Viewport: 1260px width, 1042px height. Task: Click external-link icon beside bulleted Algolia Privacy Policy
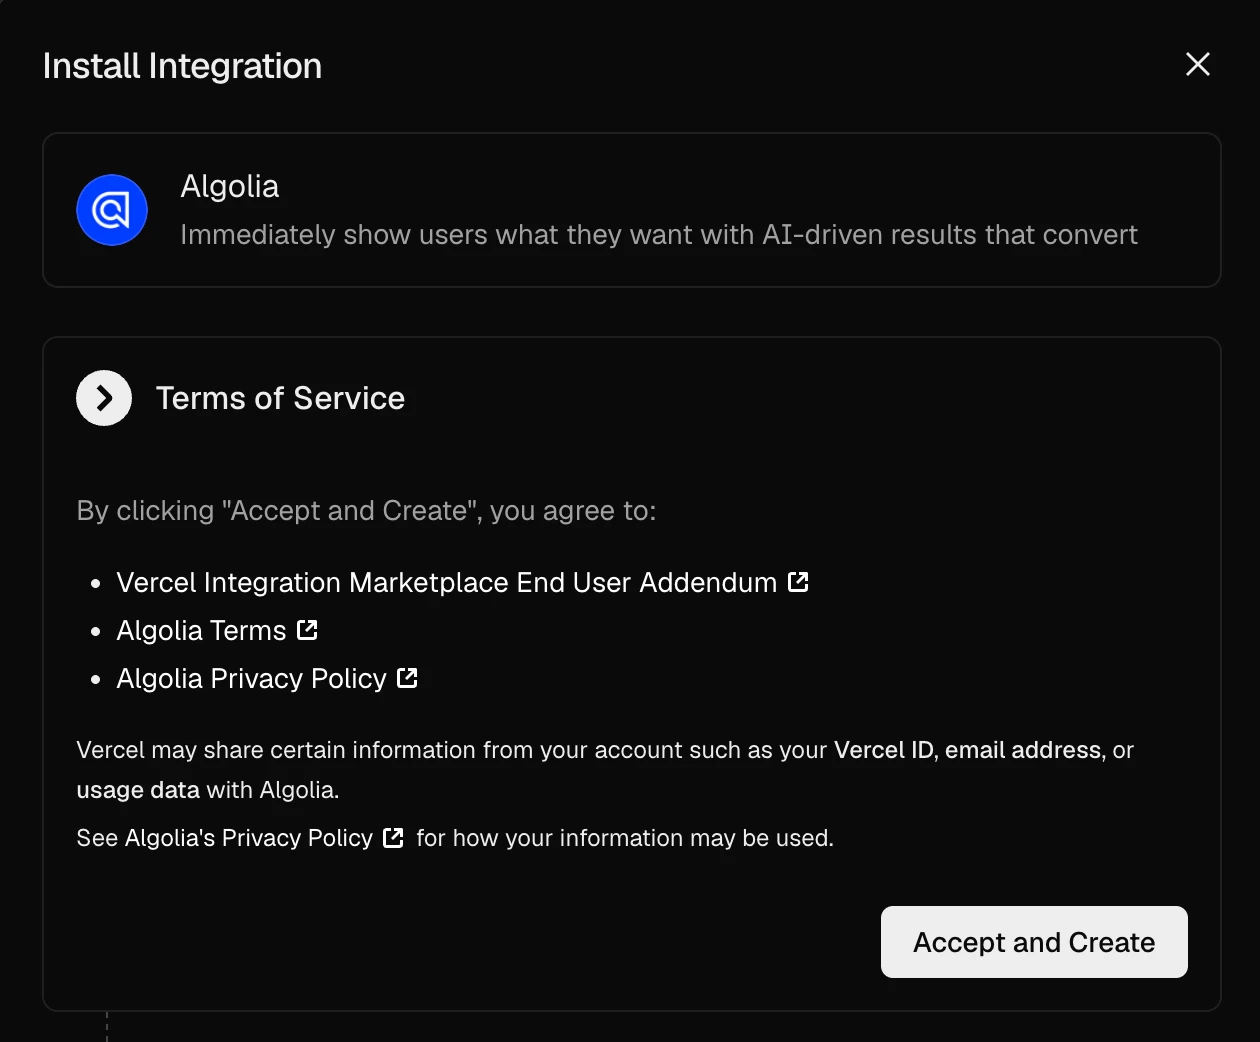(407, 677)
